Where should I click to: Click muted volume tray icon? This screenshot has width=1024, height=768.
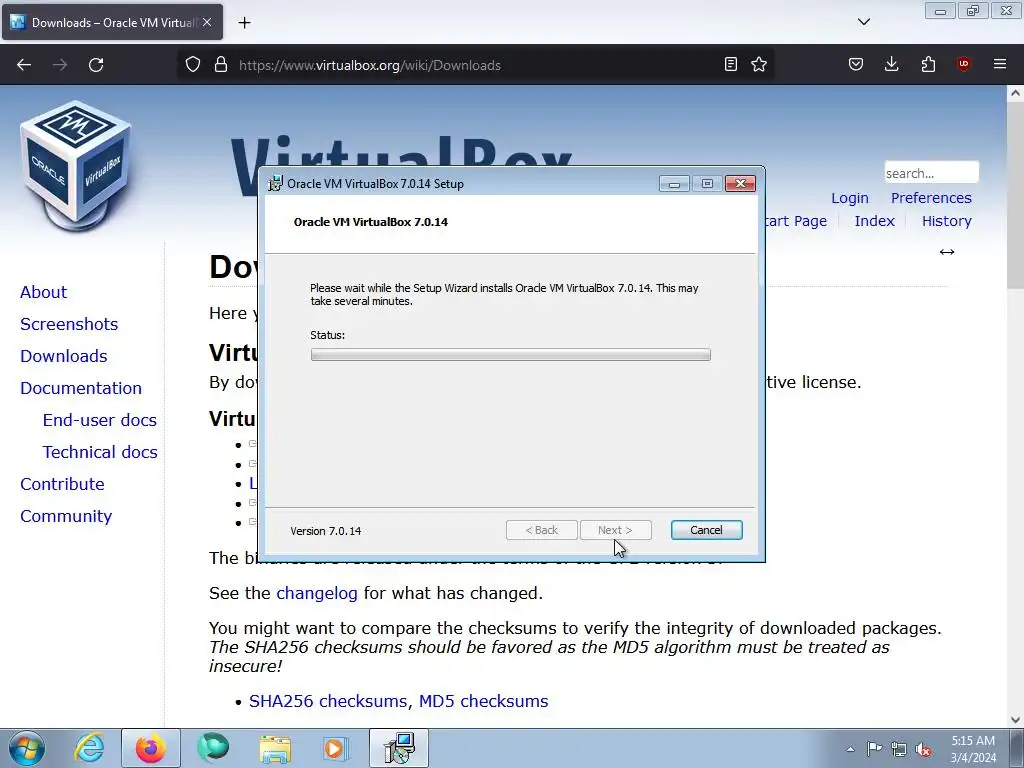[x=923, y=749]
